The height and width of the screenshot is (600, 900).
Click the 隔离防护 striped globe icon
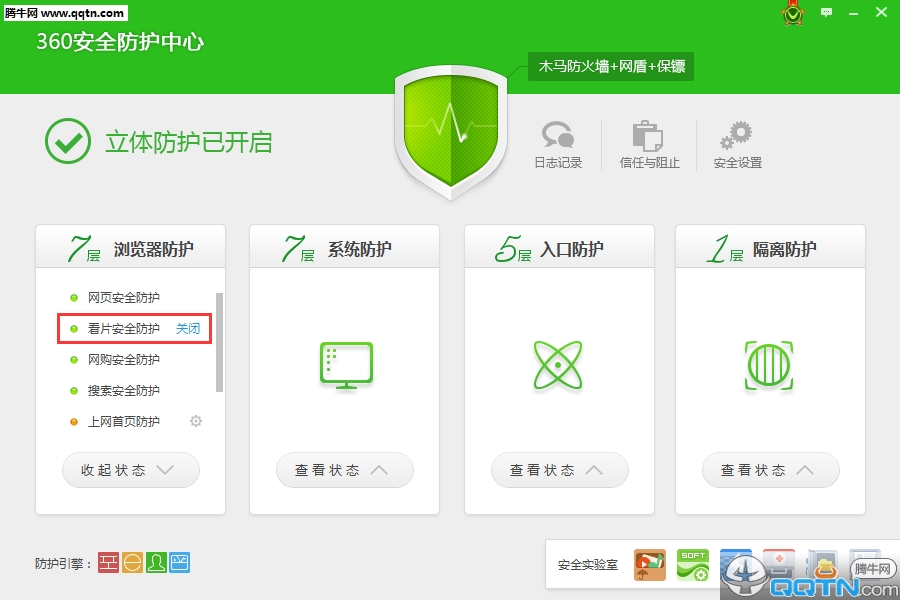pos(769,365)
